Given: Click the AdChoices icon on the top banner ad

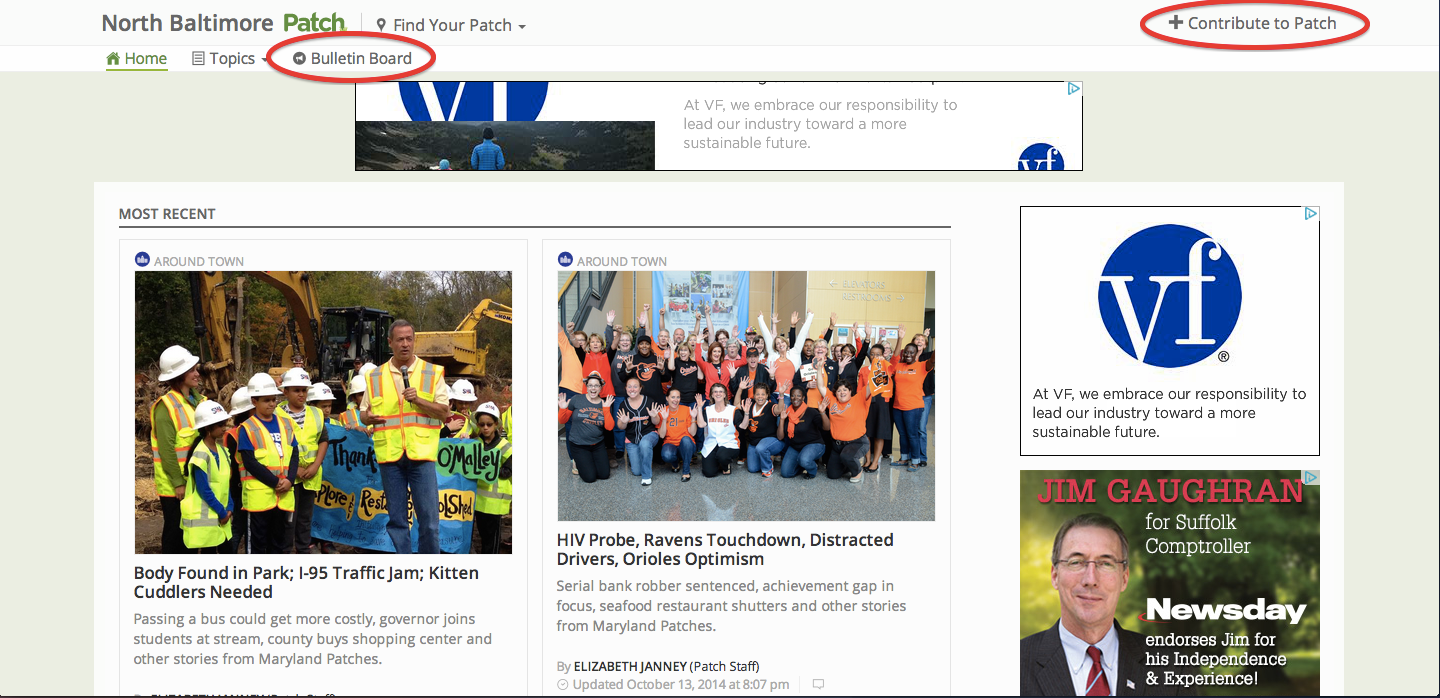Looking at the screenshot, I should 1074,89.
